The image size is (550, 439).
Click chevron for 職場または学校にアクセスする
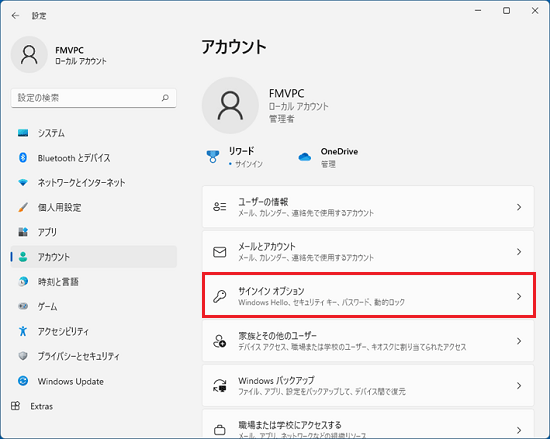tap(519, 430)
